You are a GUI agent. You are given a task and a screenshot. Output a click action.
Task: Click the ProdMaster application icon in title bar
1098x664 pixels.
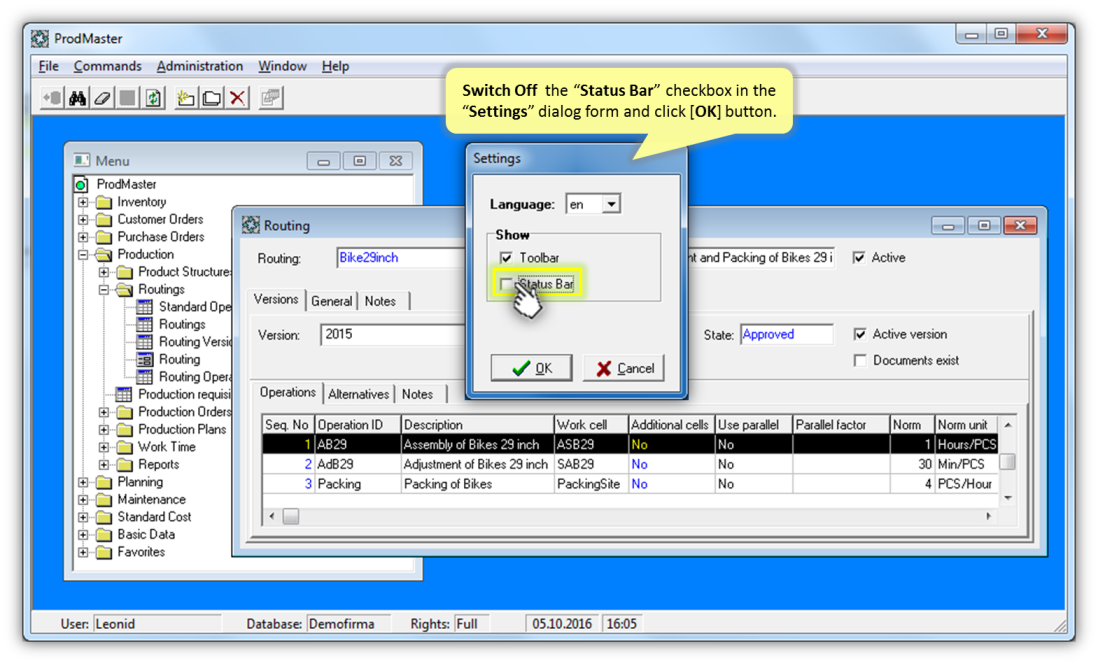(x=41, y=39)
